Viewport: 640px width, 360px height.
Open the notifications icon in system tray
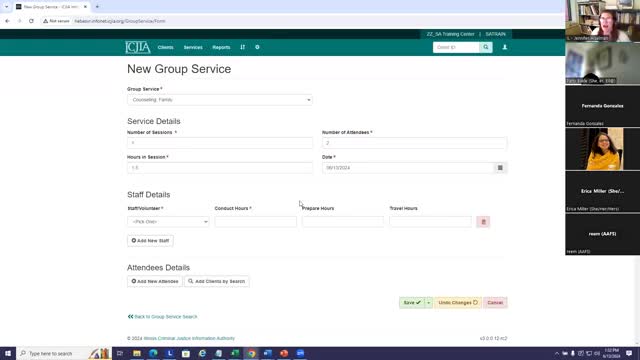coord(629,353)
